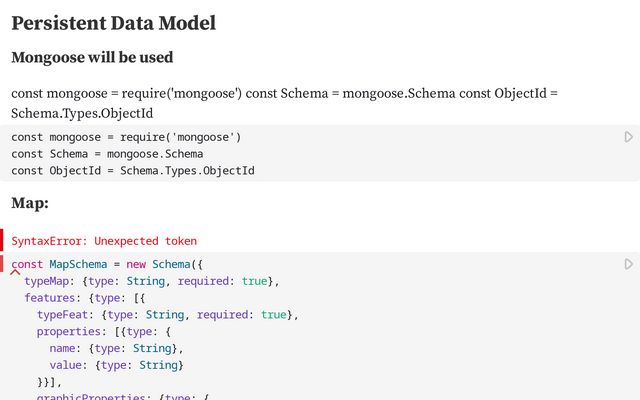Click the Persistent Data Model heading
640x400 pixels.
(113, 23)
